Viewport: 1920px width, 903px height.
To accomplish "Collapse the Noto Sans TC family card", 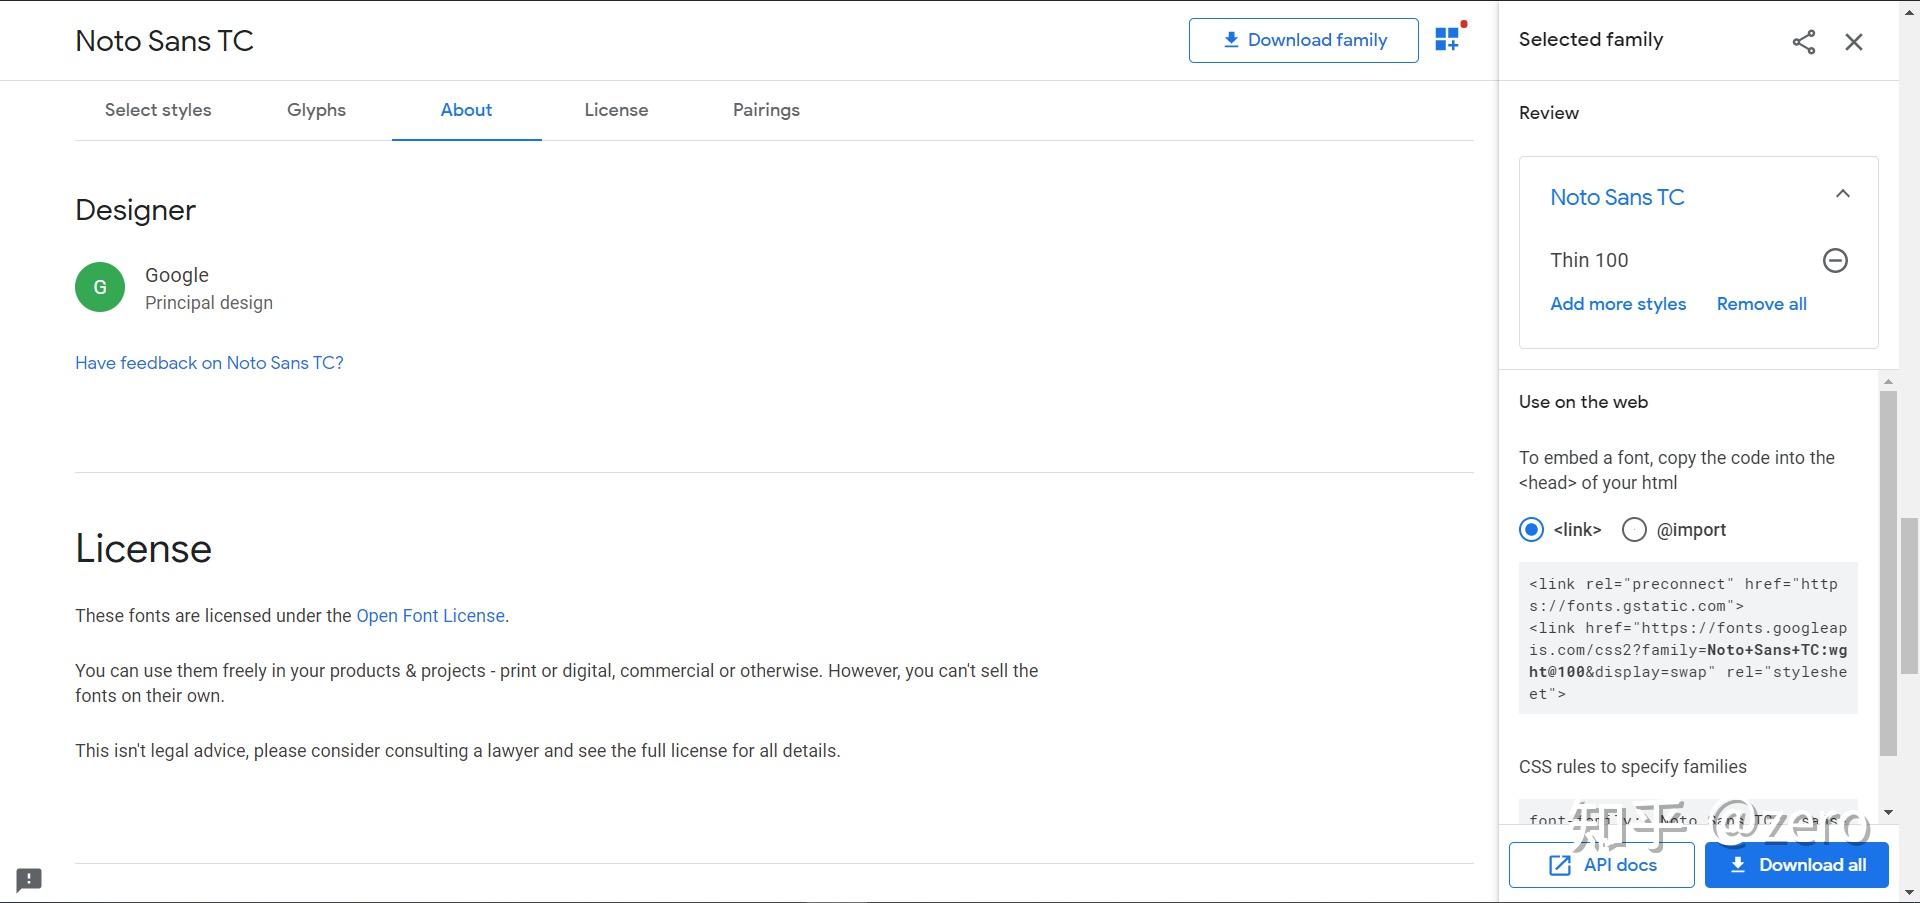I will tap(1843, 194).
